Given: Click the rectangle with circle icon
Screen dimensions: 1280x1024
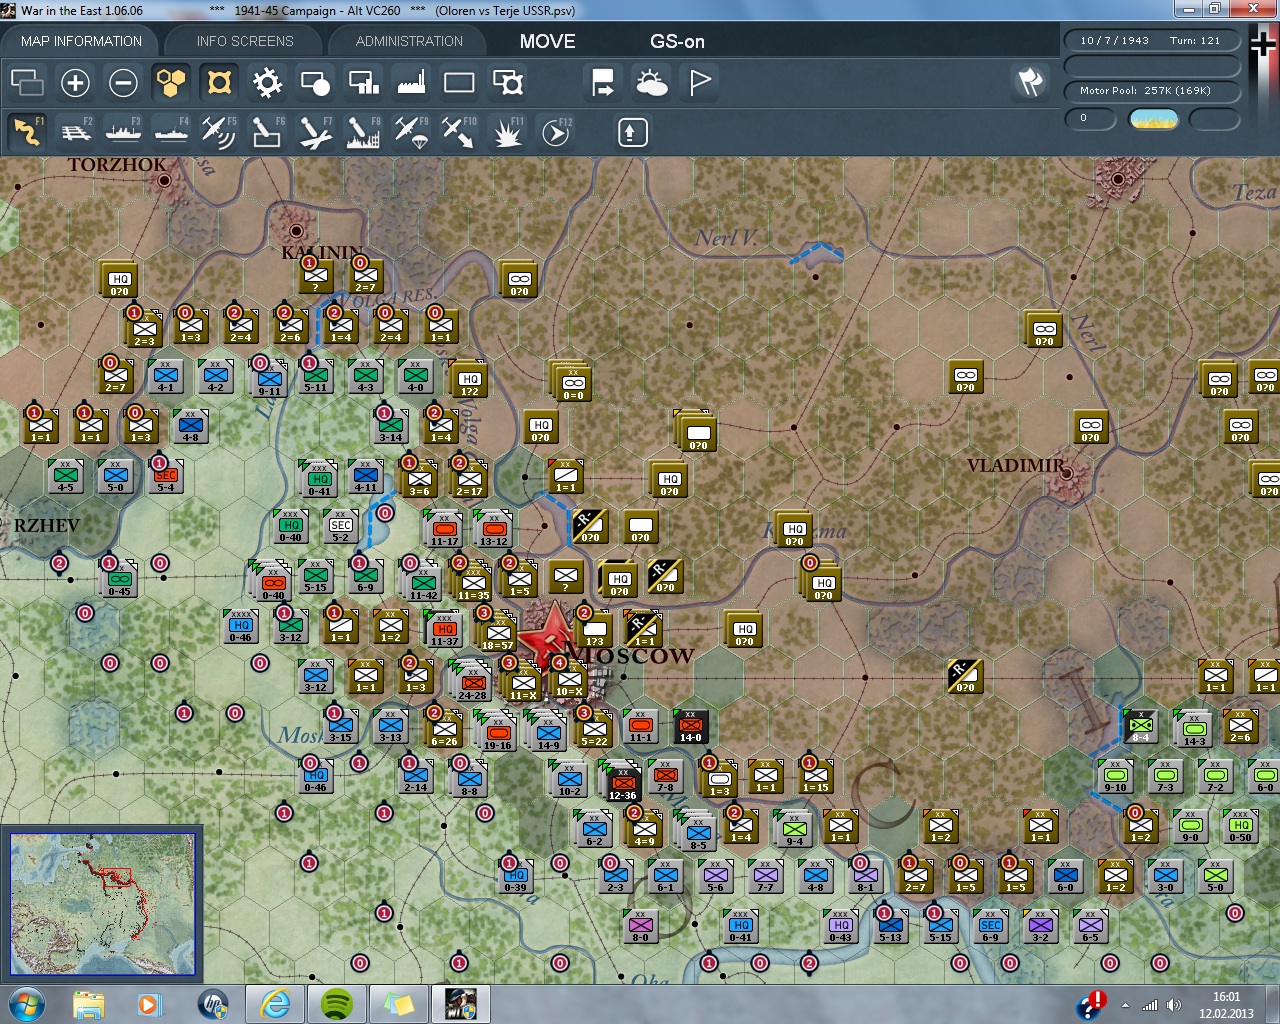Looking at the screenshot, I should [315, 82].
